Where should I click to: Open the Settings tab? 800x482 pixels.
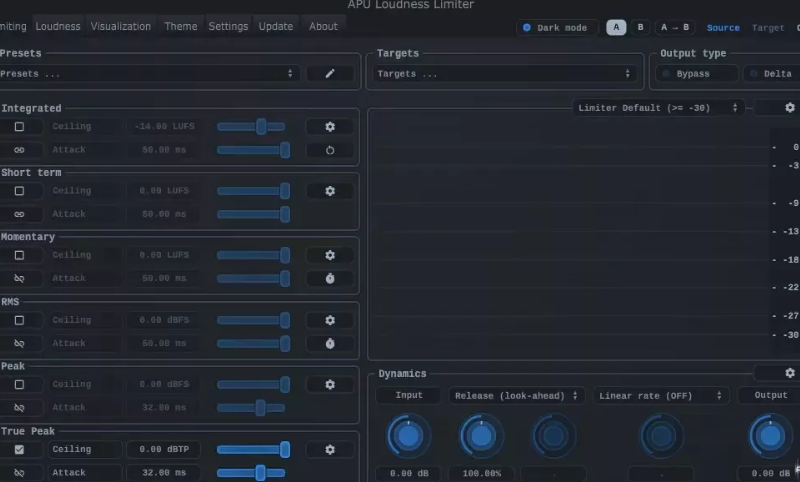pyautogui.click(x=228, y=27)
